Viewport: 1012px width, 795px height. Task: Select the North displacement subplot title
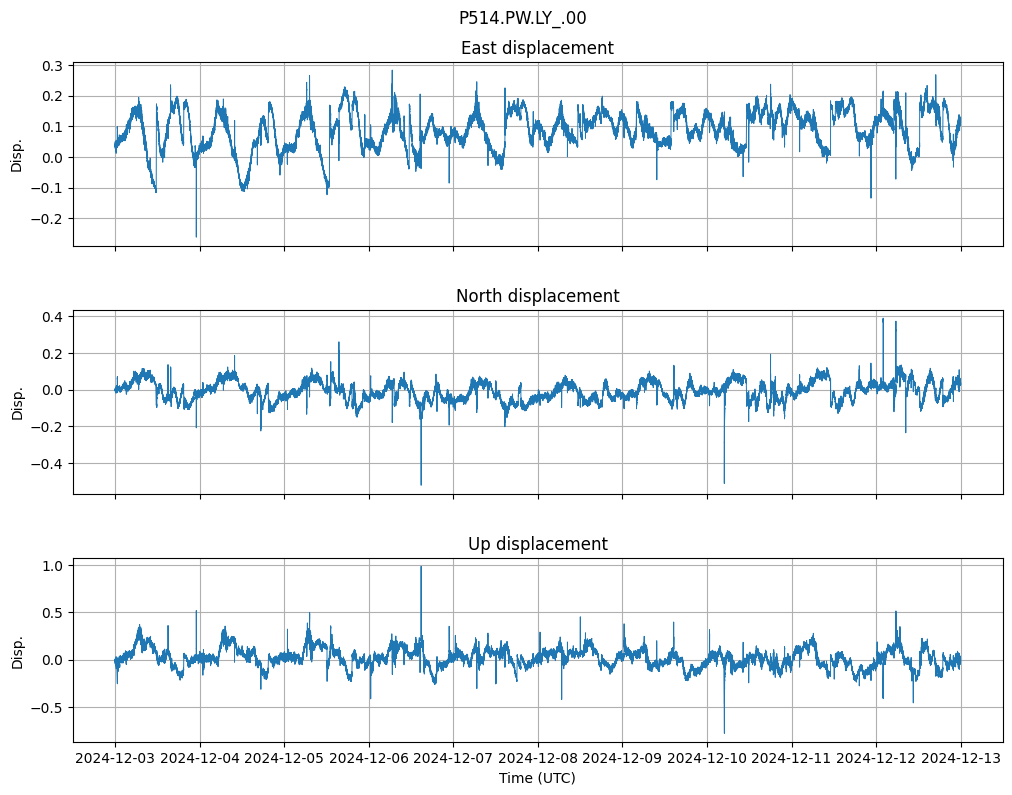[x=537, y=296]
